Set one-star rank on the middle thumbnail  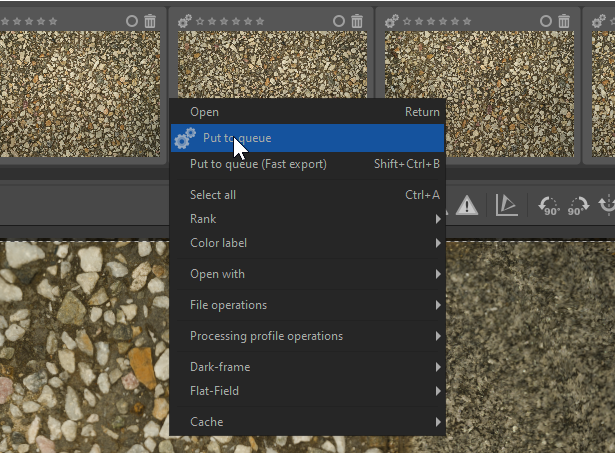(x=212, y=21)
